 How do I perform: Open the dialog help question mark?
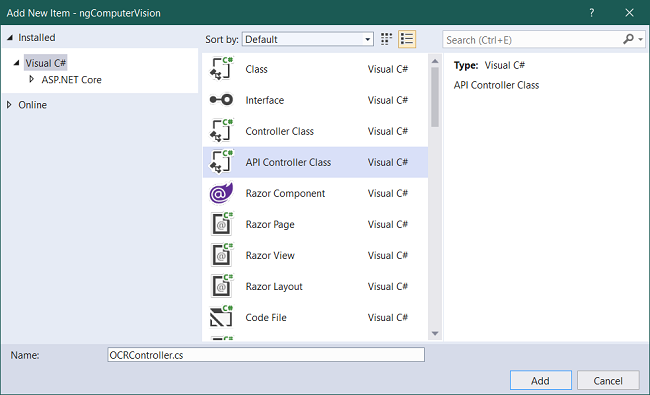pos(592,13)
